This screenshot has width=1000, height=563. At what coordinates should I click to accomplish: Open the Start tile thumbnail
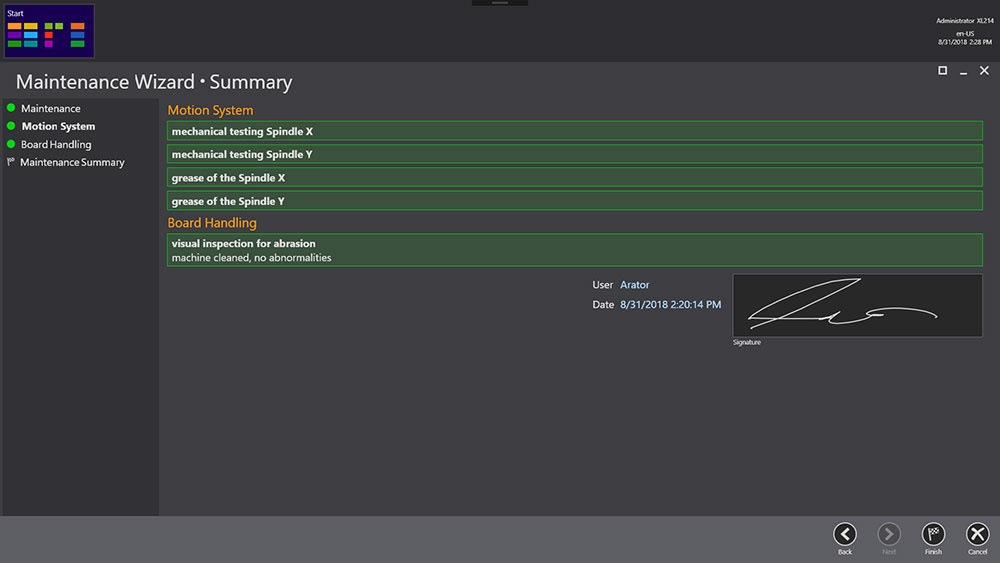pyautogui.click(x=48, y=31)
